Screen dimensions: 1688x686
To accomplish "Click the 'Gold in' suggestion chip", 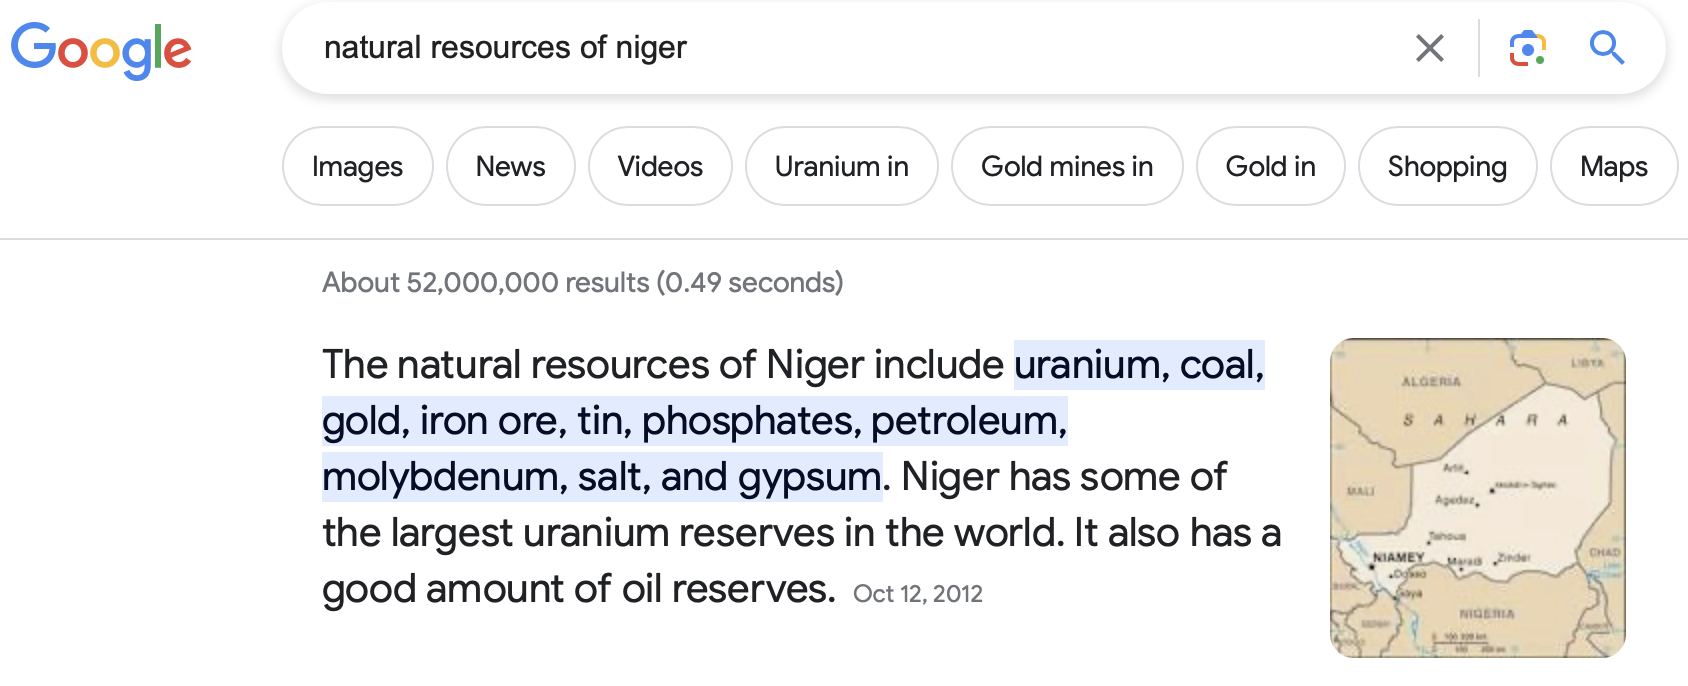I will [1270, 166].
